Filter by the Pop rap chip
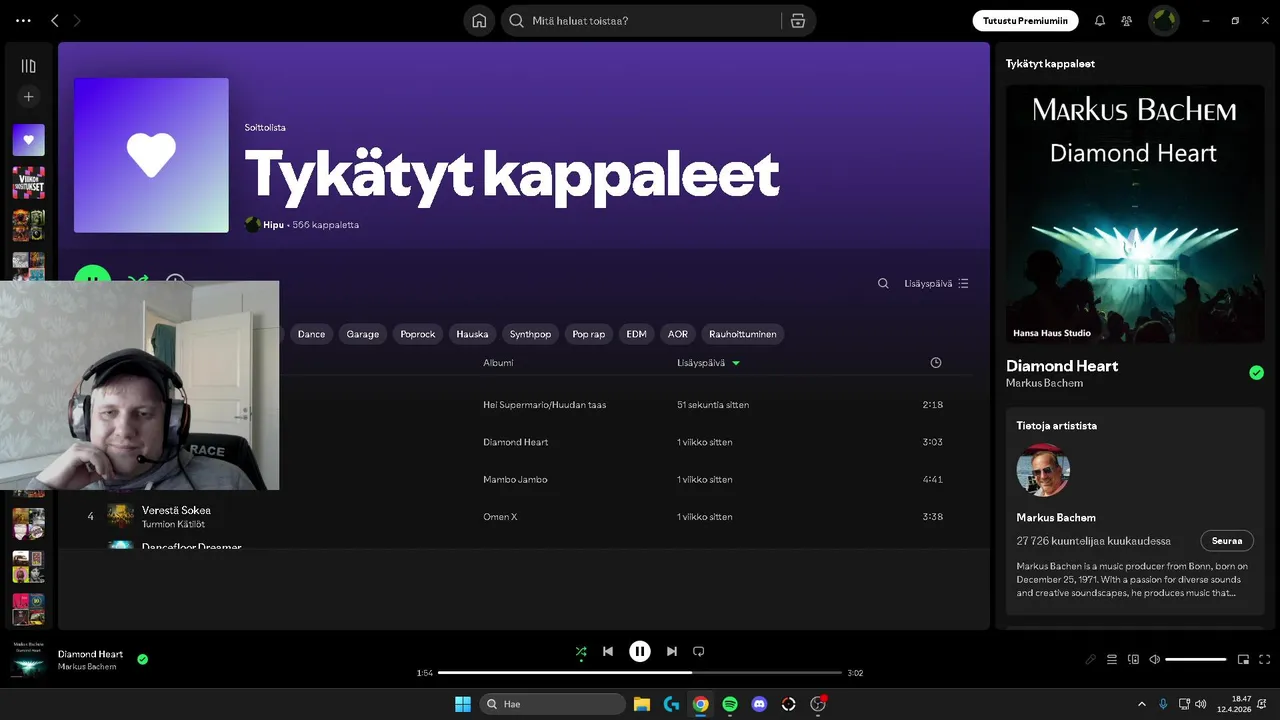This screenshot has height=720, width=1280. point(589,334)
